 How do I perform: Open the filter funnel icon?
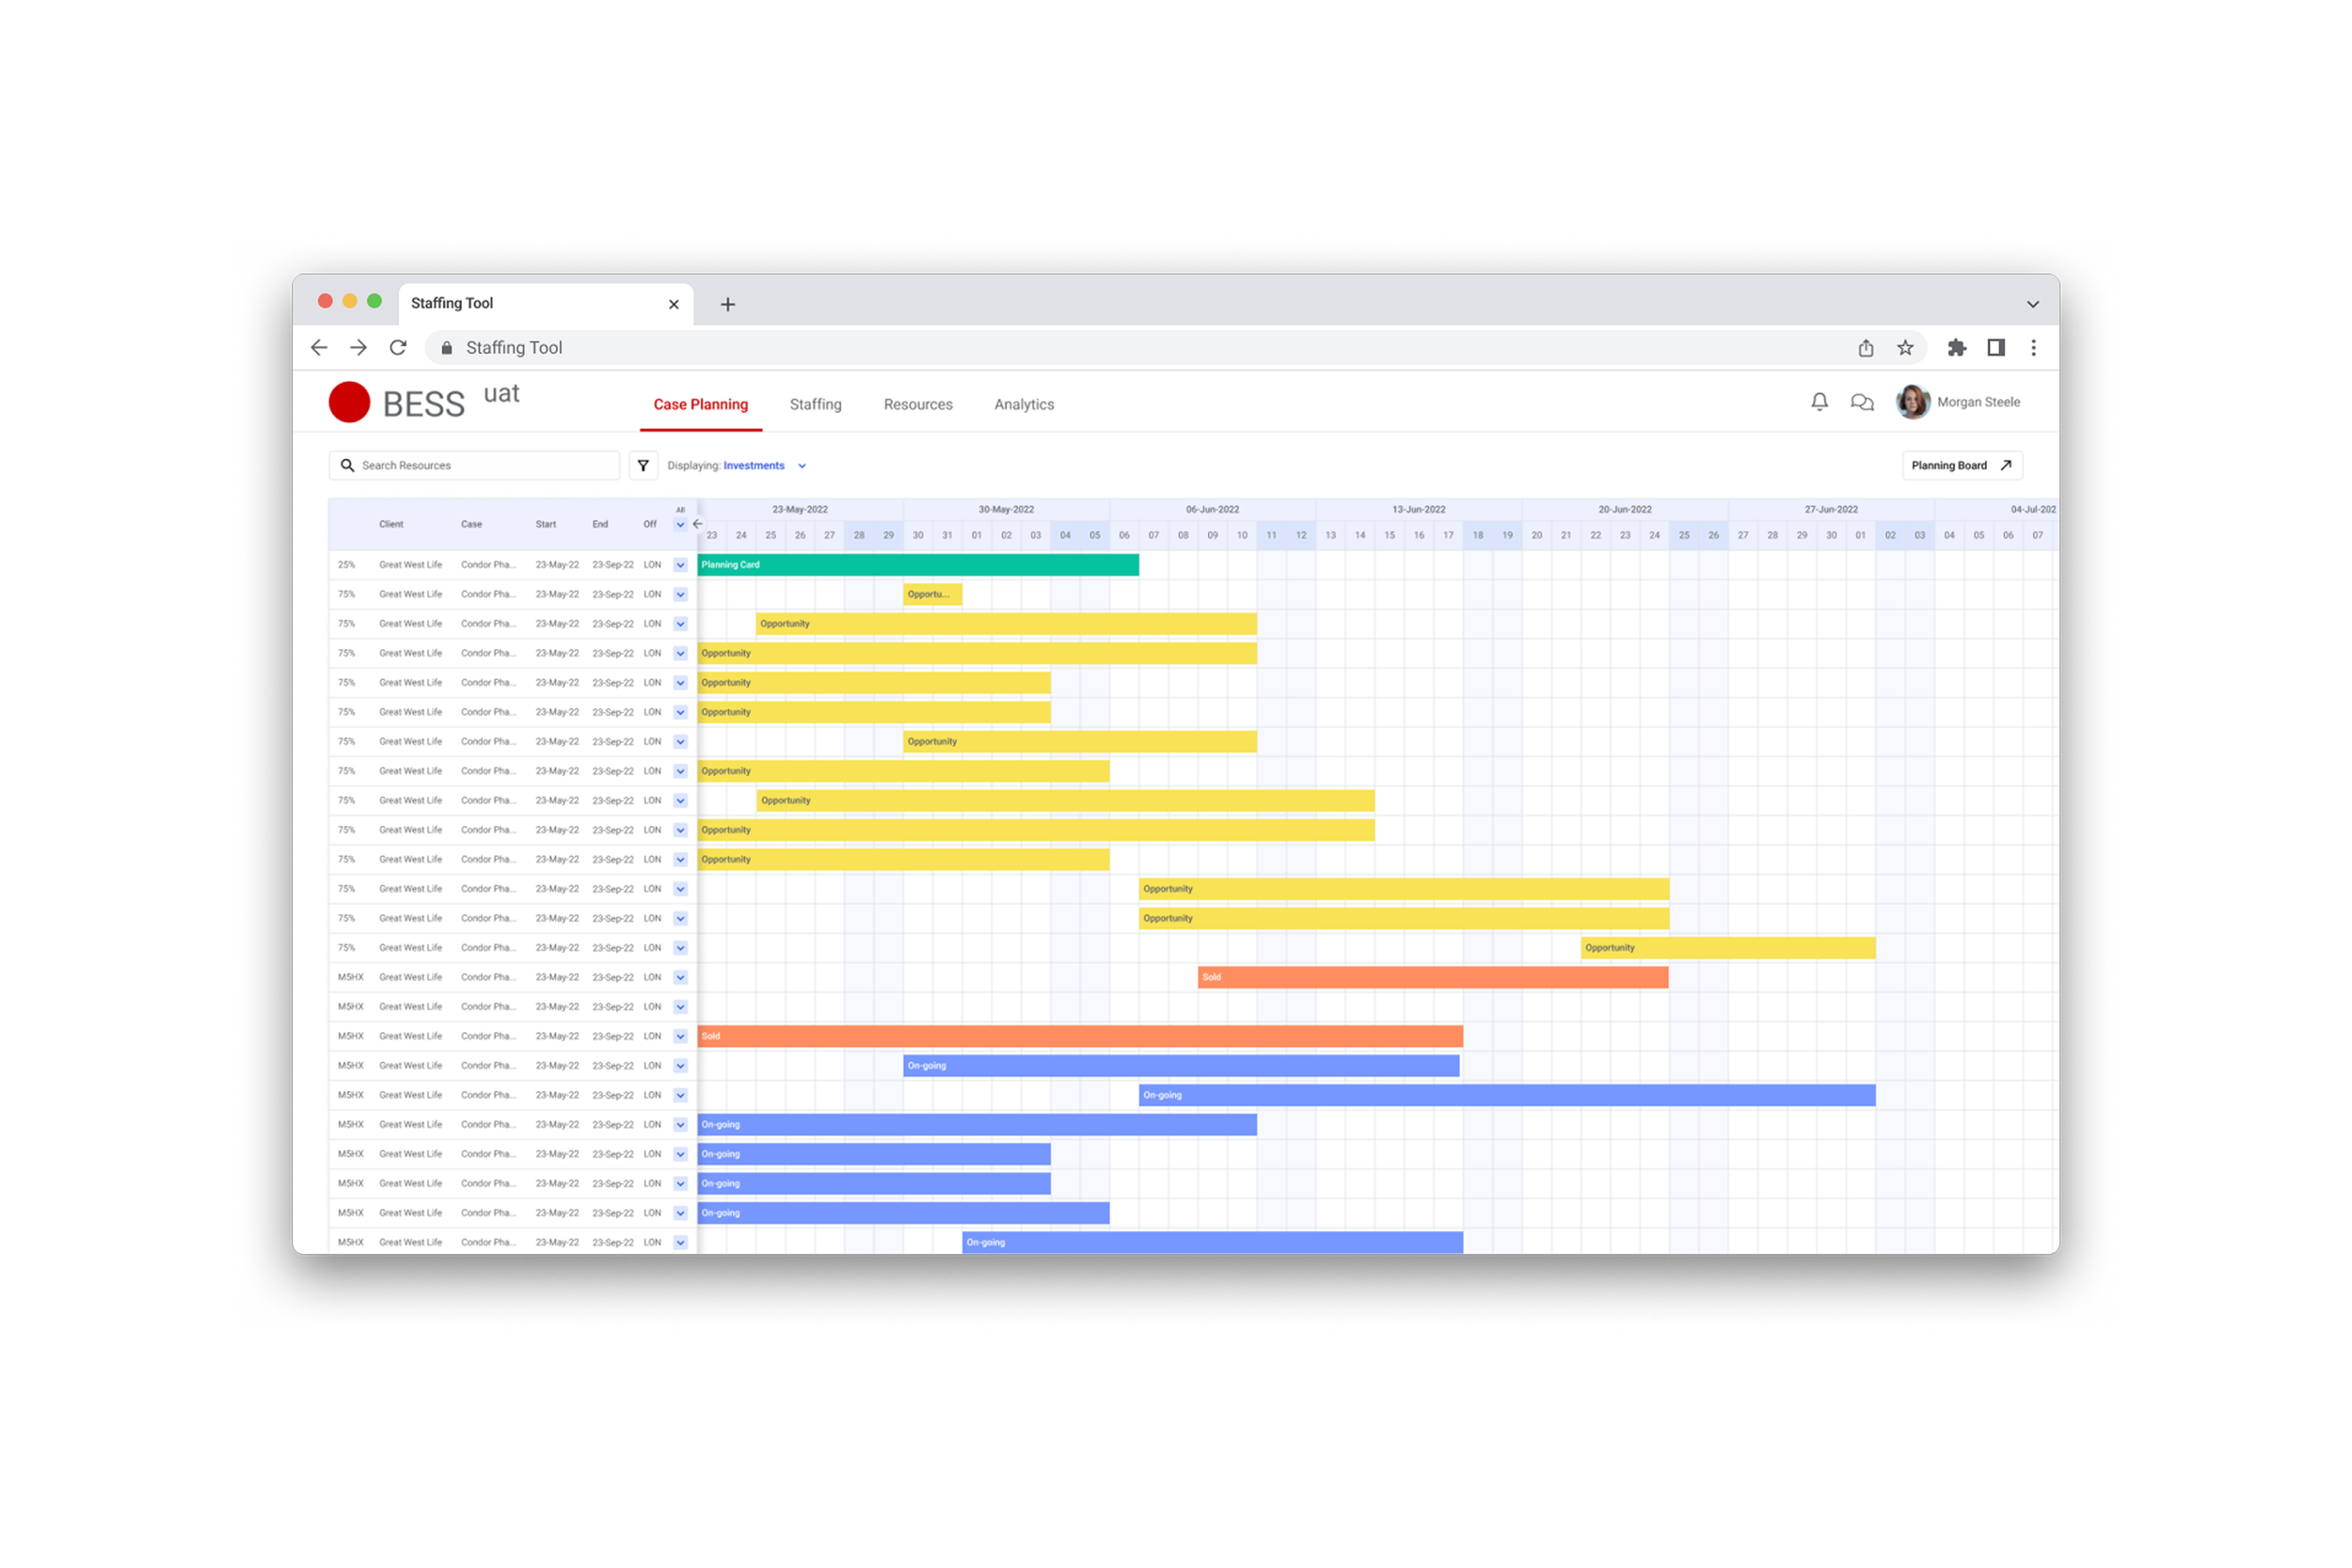(643, 466)
